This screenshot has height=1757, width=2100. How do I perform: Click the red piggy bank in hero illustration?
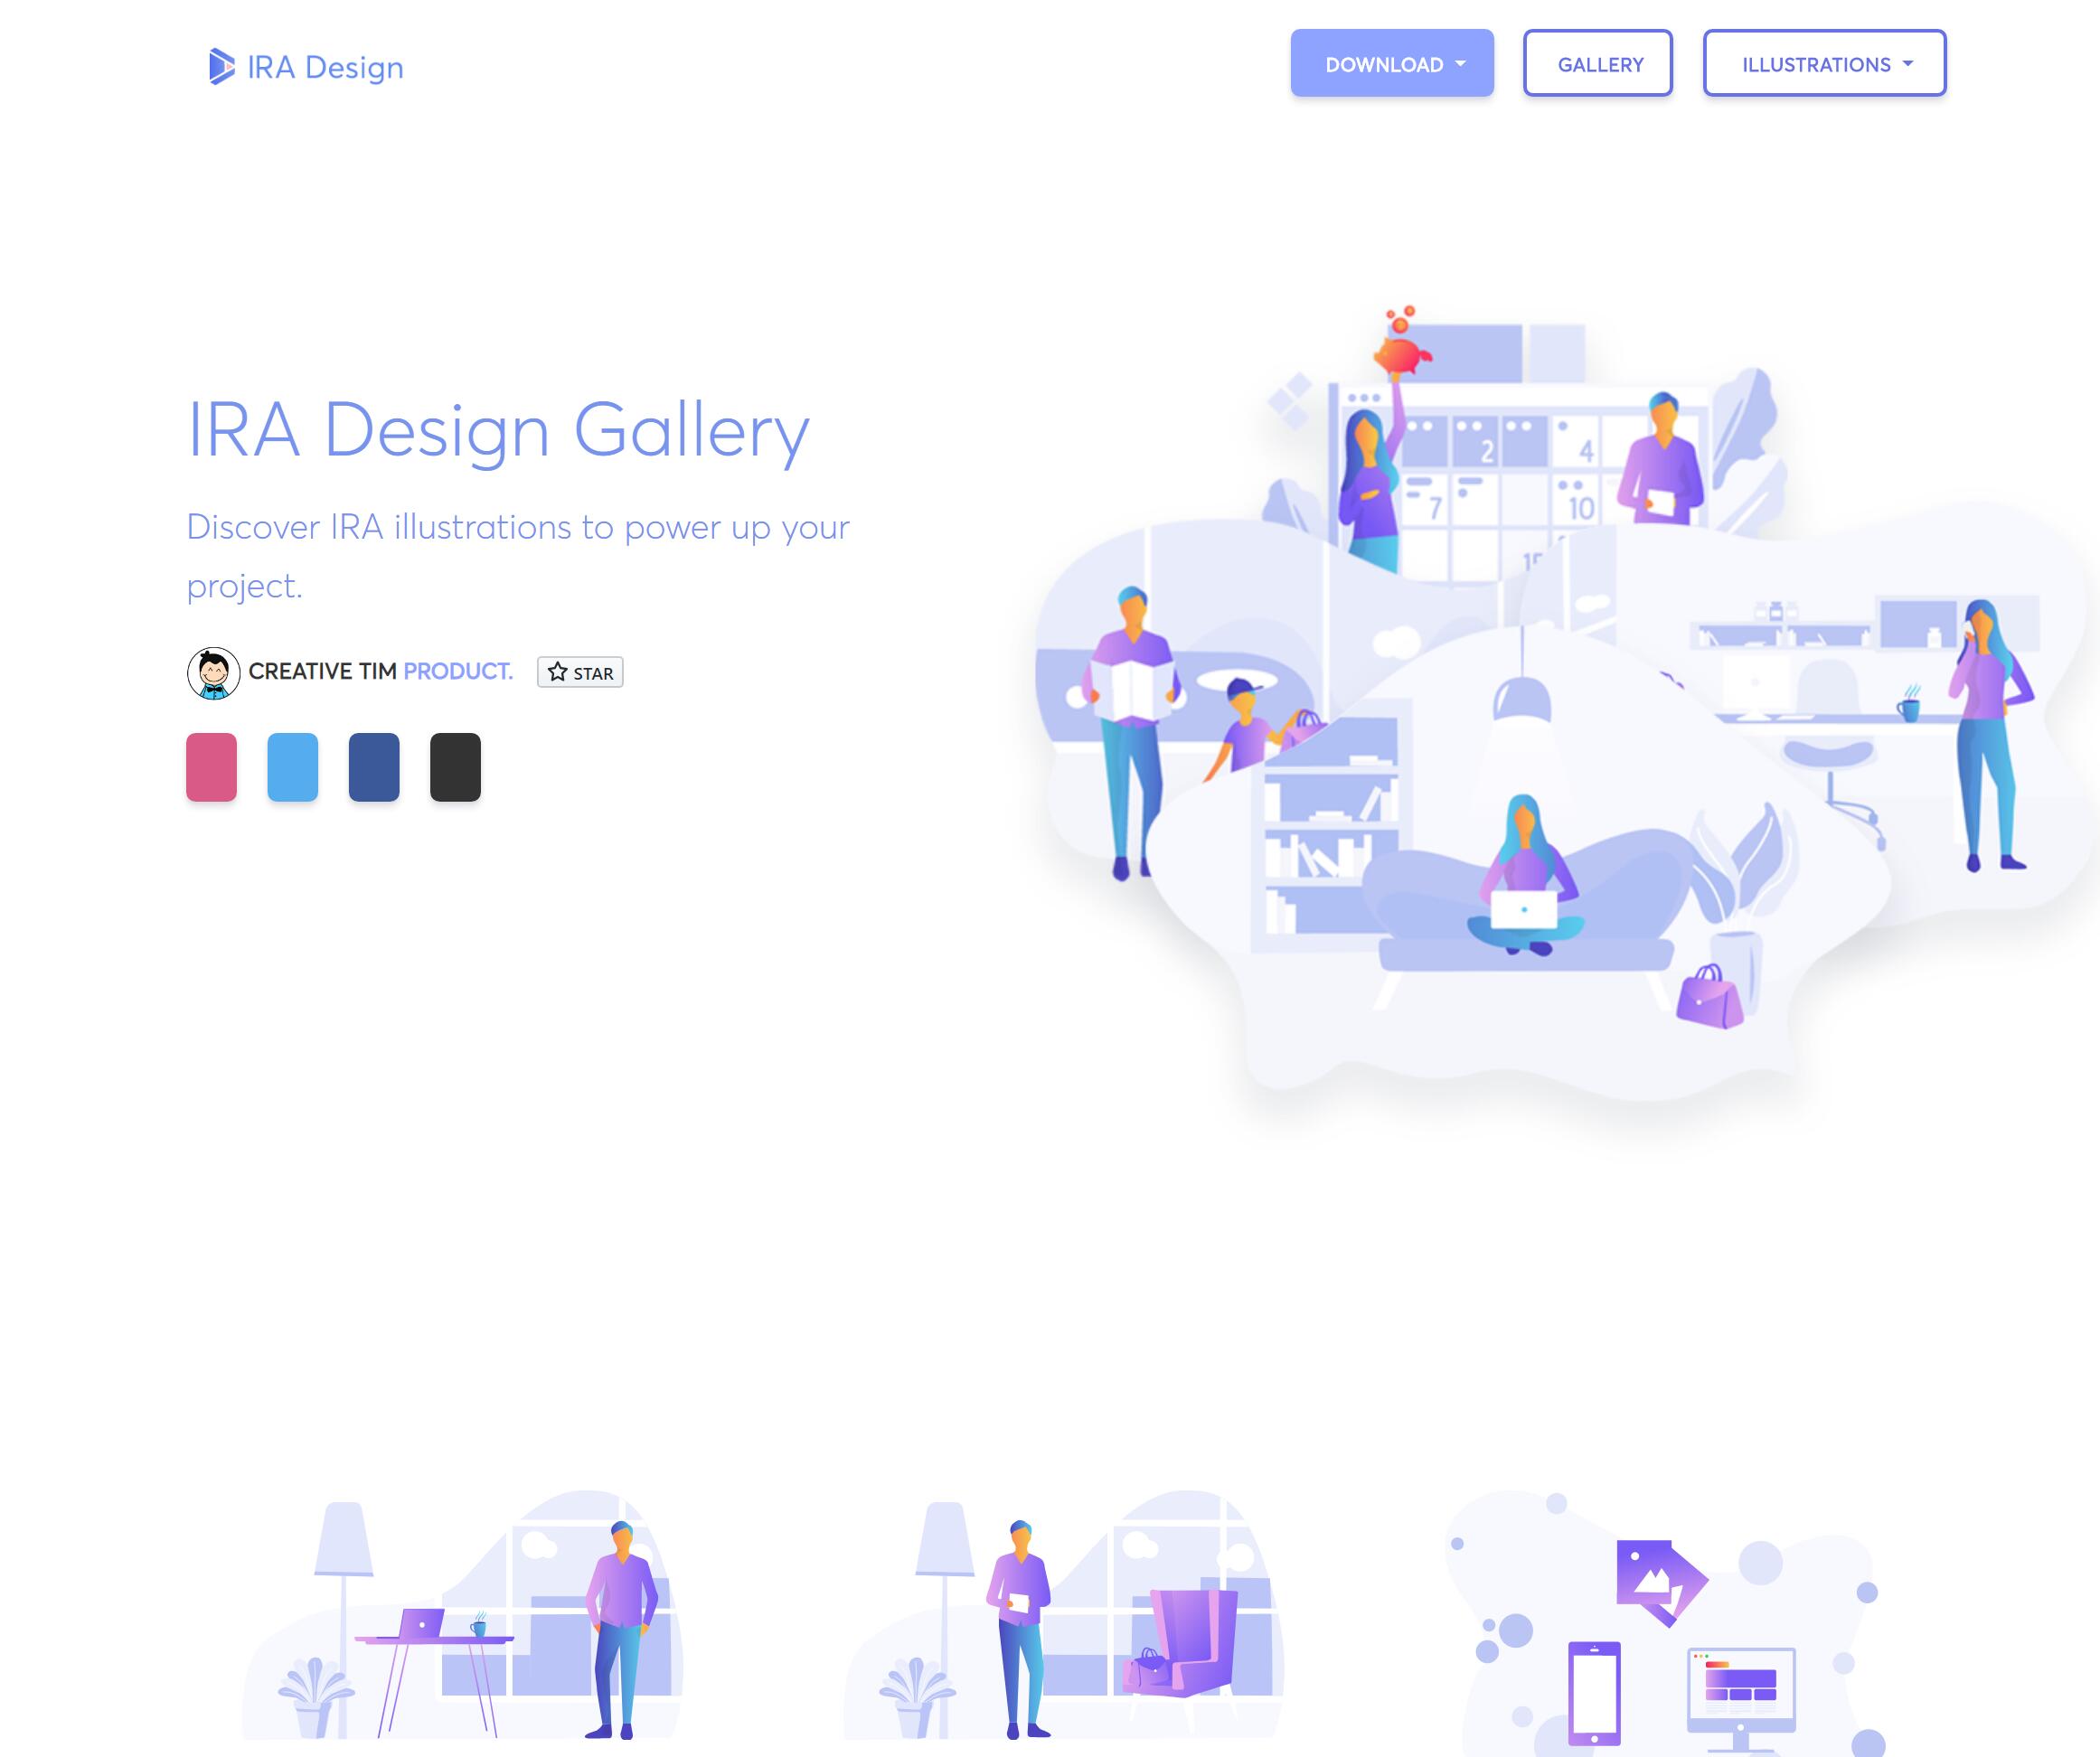(1401, 354)
